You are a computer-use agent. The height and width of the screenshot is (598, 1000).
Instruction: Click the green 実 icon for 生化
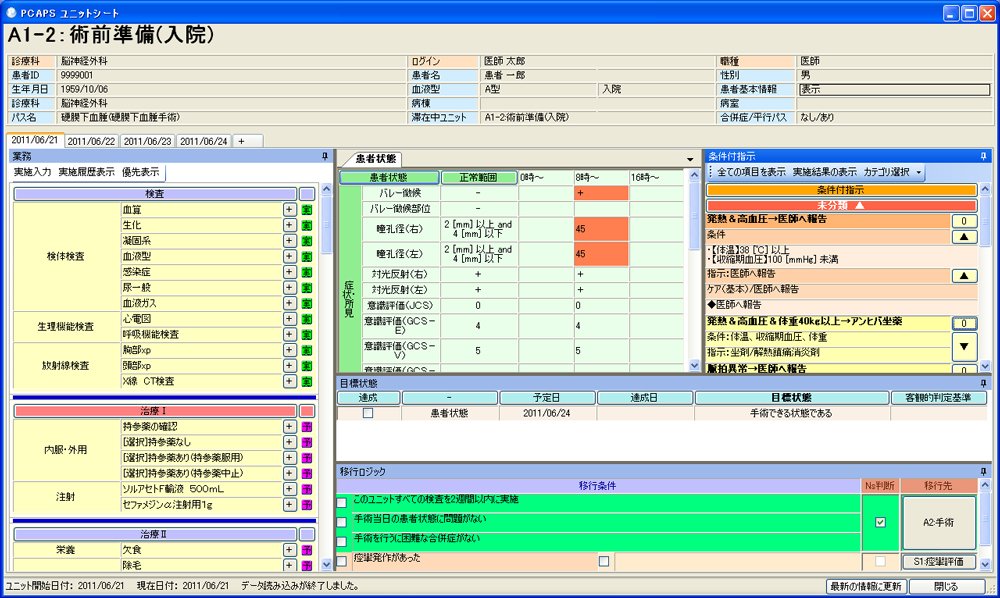(x=307, y=225)
